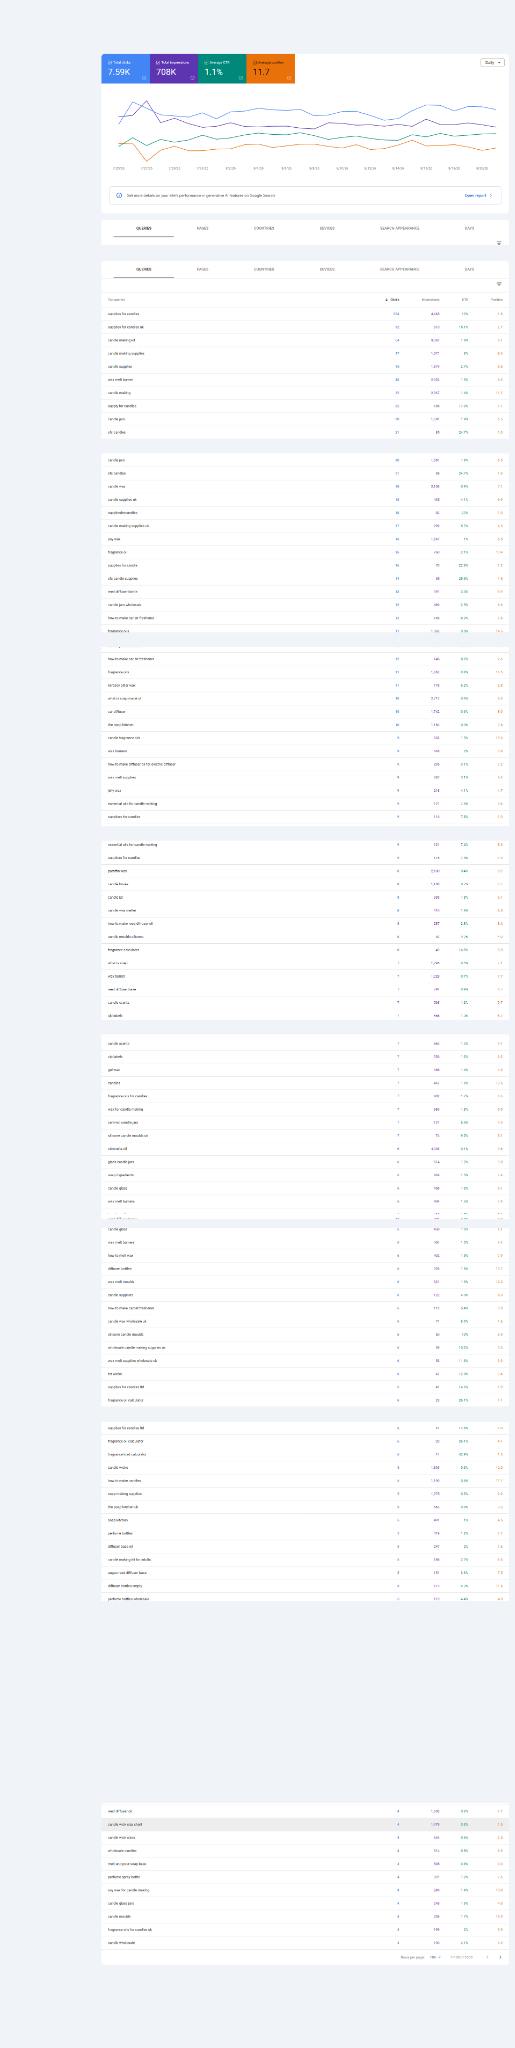Sort table by the Position column header
This screenshot has height=2048, width=515.
497,299
